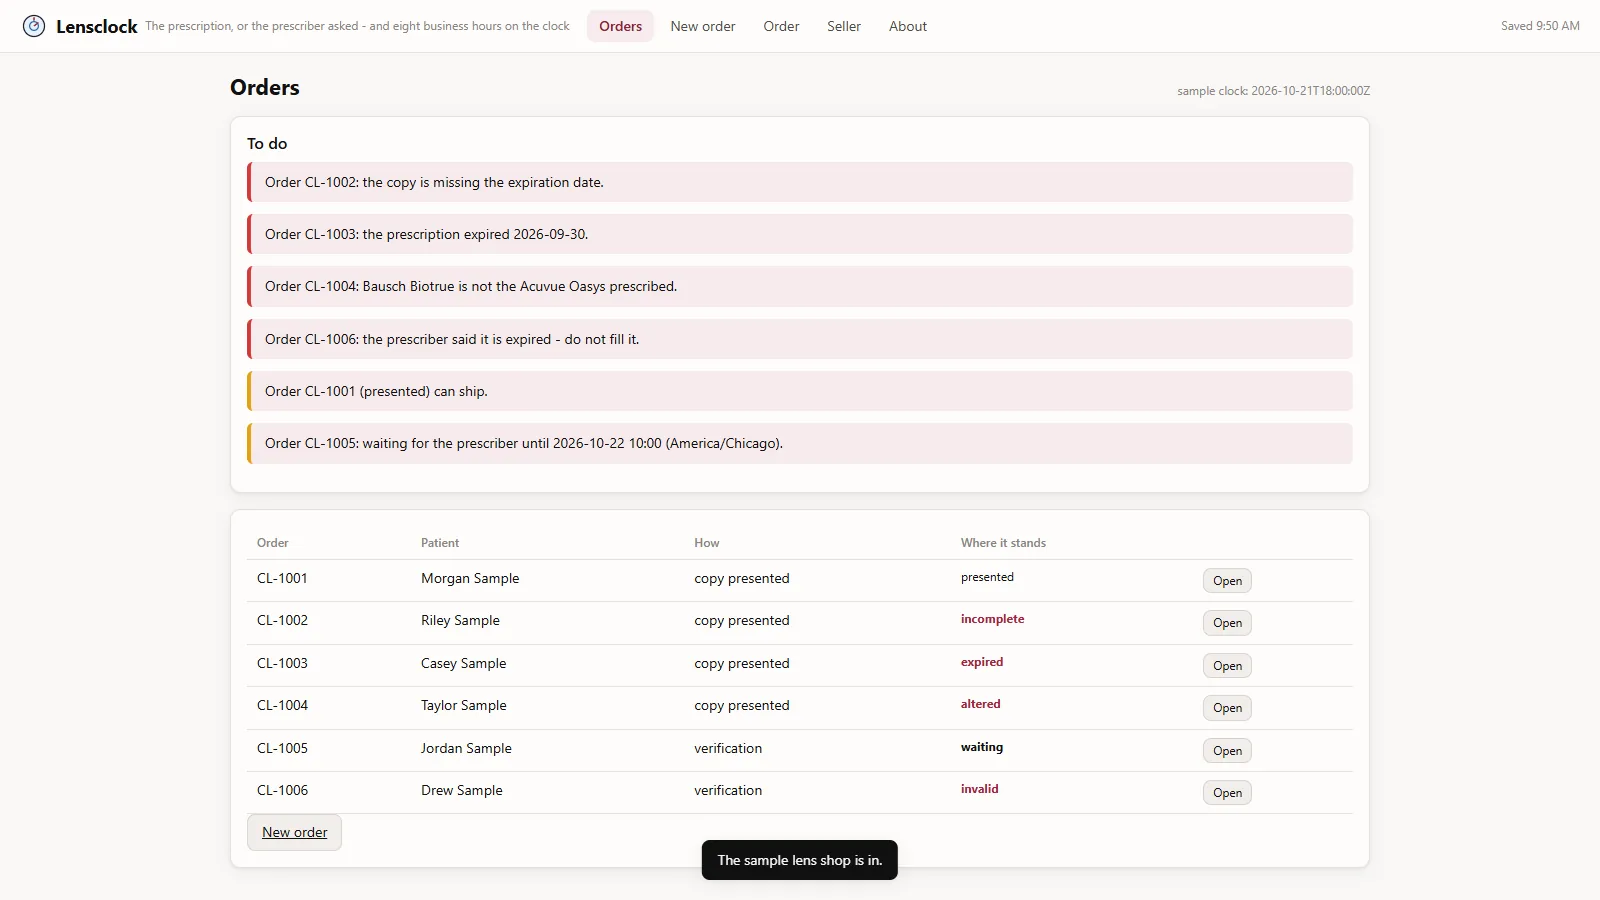Open order CL-1004 for Taylor Sample

coord(1227,708)
